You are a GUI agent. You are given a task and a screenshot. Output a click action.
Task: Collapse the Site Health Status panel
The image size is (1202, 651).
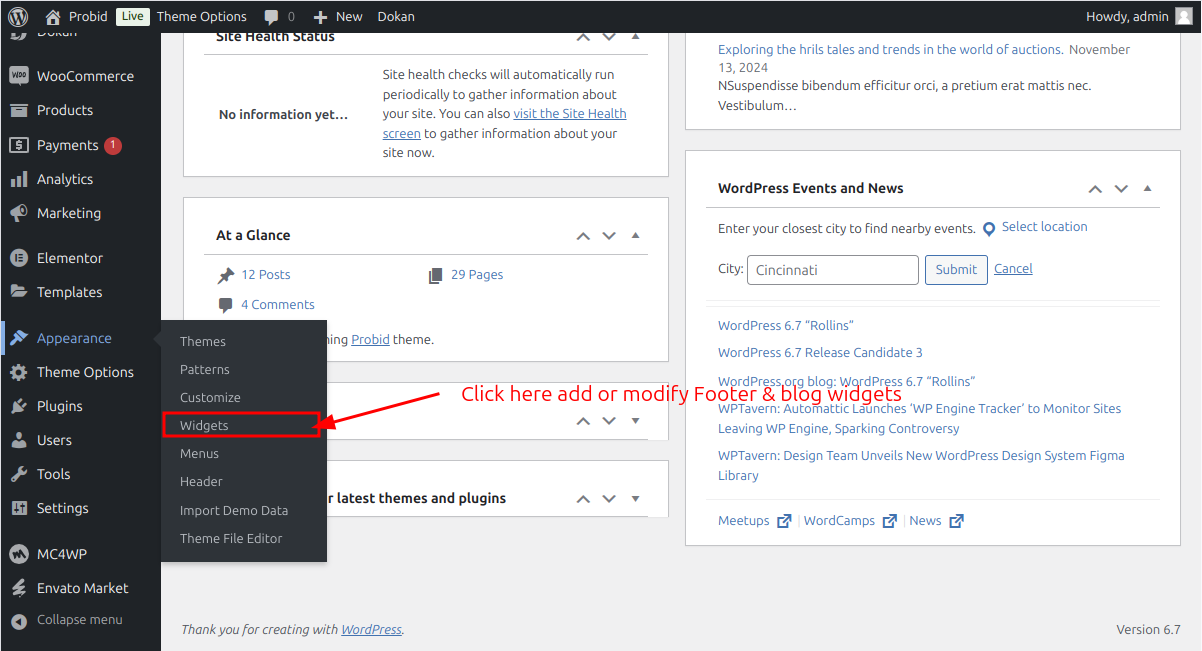click(x=635, y=37)
